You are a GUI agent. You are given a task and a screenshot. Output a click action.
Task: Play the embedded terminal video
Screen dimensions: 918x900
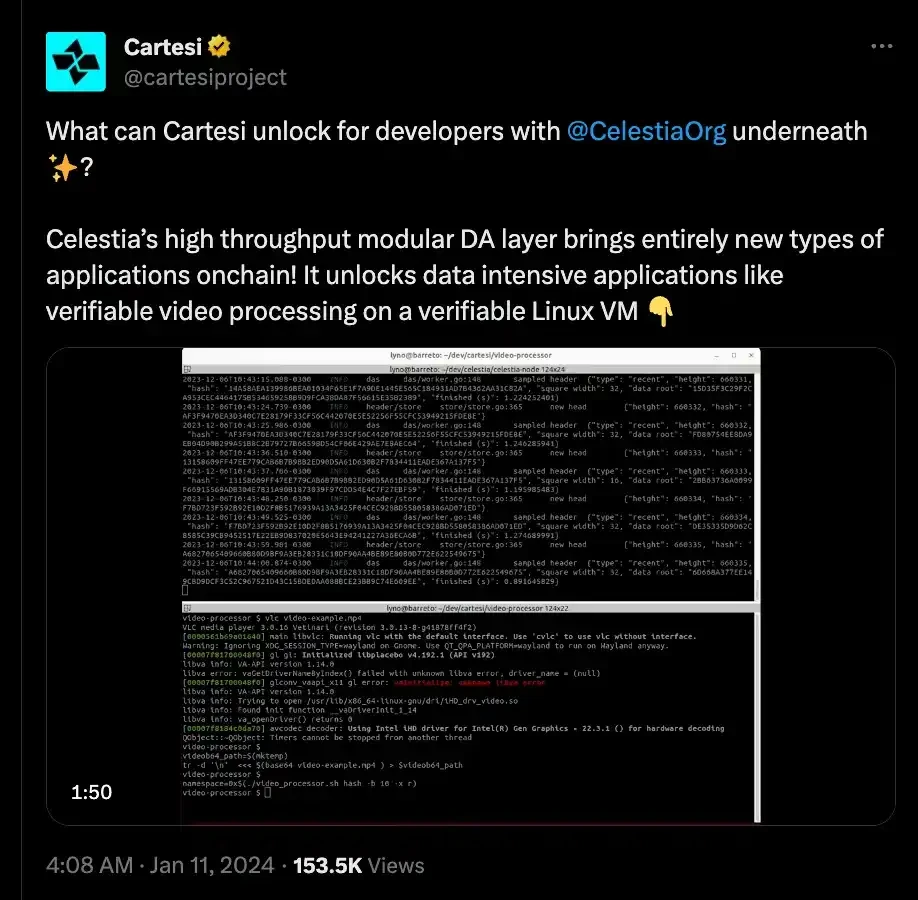pos(471,586)
